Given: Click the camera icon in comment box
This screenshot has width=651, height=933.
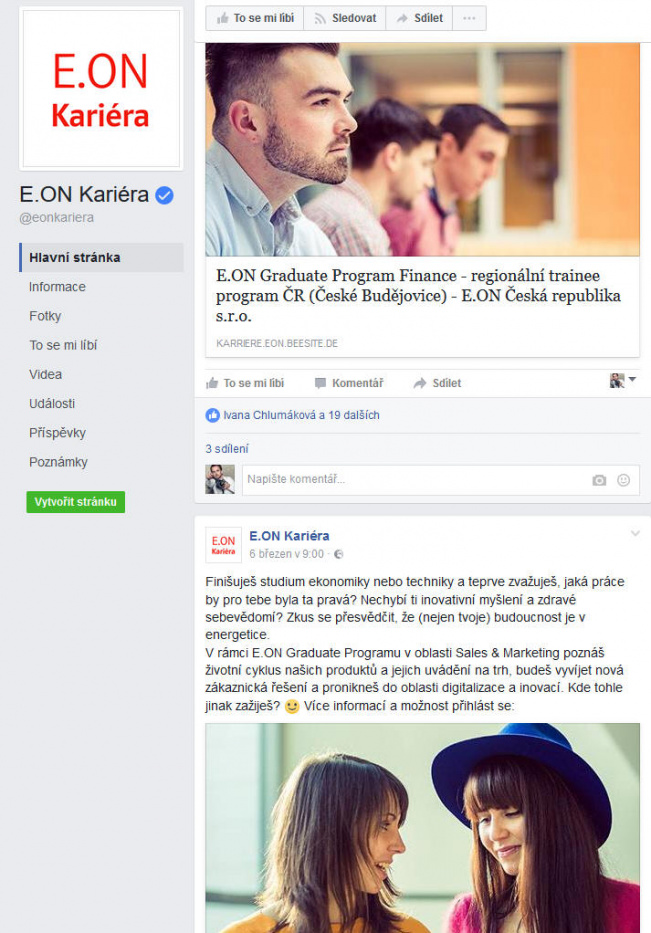Looking at the screenshot, I should (599, 480).
